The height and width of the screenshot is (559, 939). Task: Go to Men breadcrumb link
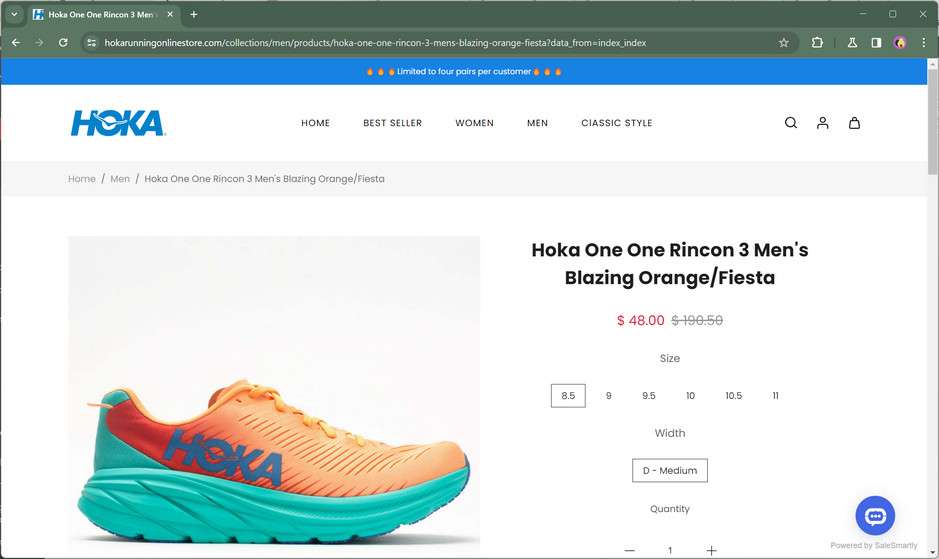tap(120, 179)
